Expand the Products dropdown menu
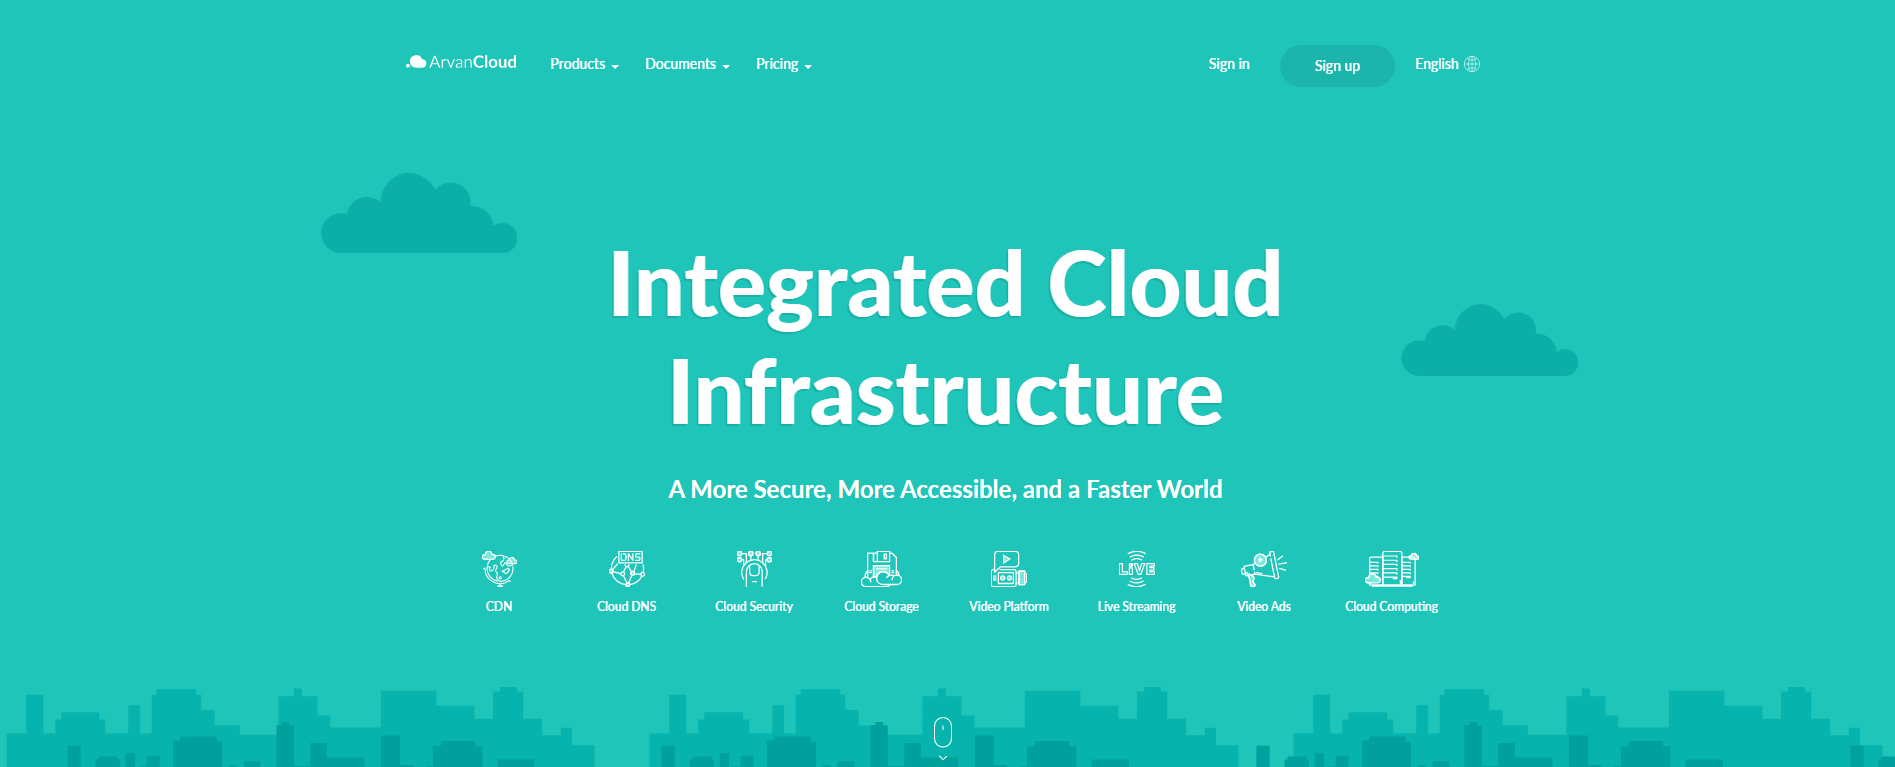Screen dimensions: 1895x767 pos(584,64)
